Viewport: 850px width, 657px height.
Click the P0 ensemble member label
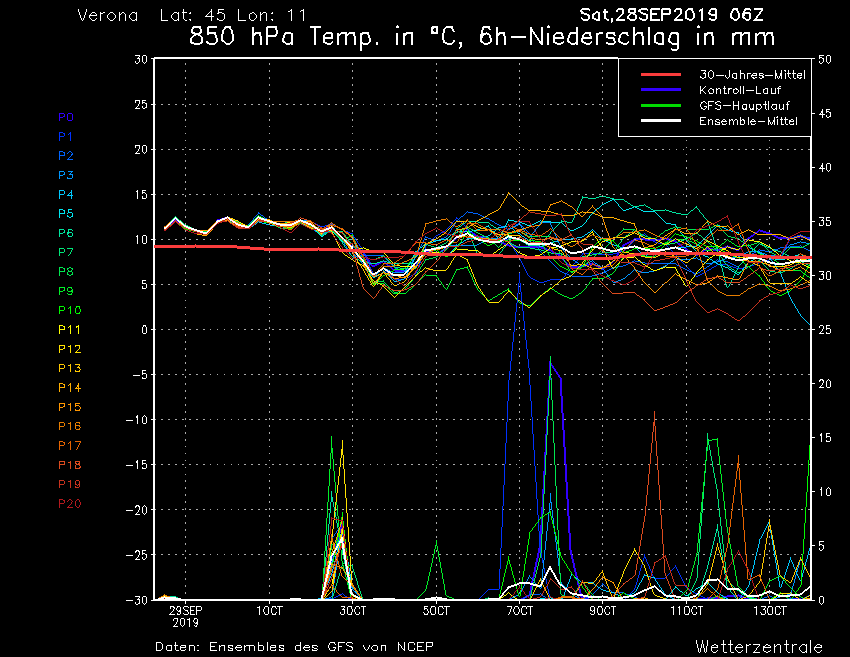coord(66,117)
